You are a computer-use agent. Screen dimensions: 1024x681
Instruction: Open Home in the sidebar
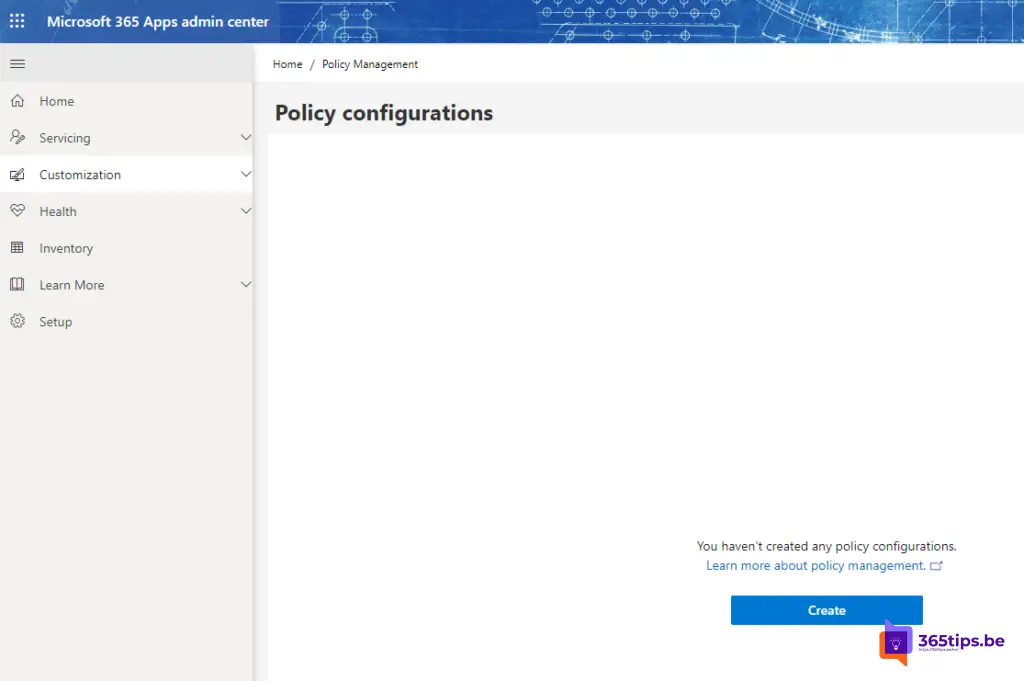coord(126,101)
